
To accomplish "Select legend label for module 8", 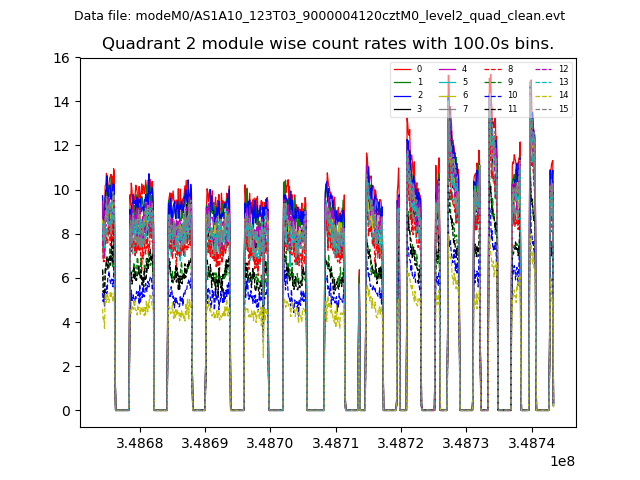I will click(510, 69).
